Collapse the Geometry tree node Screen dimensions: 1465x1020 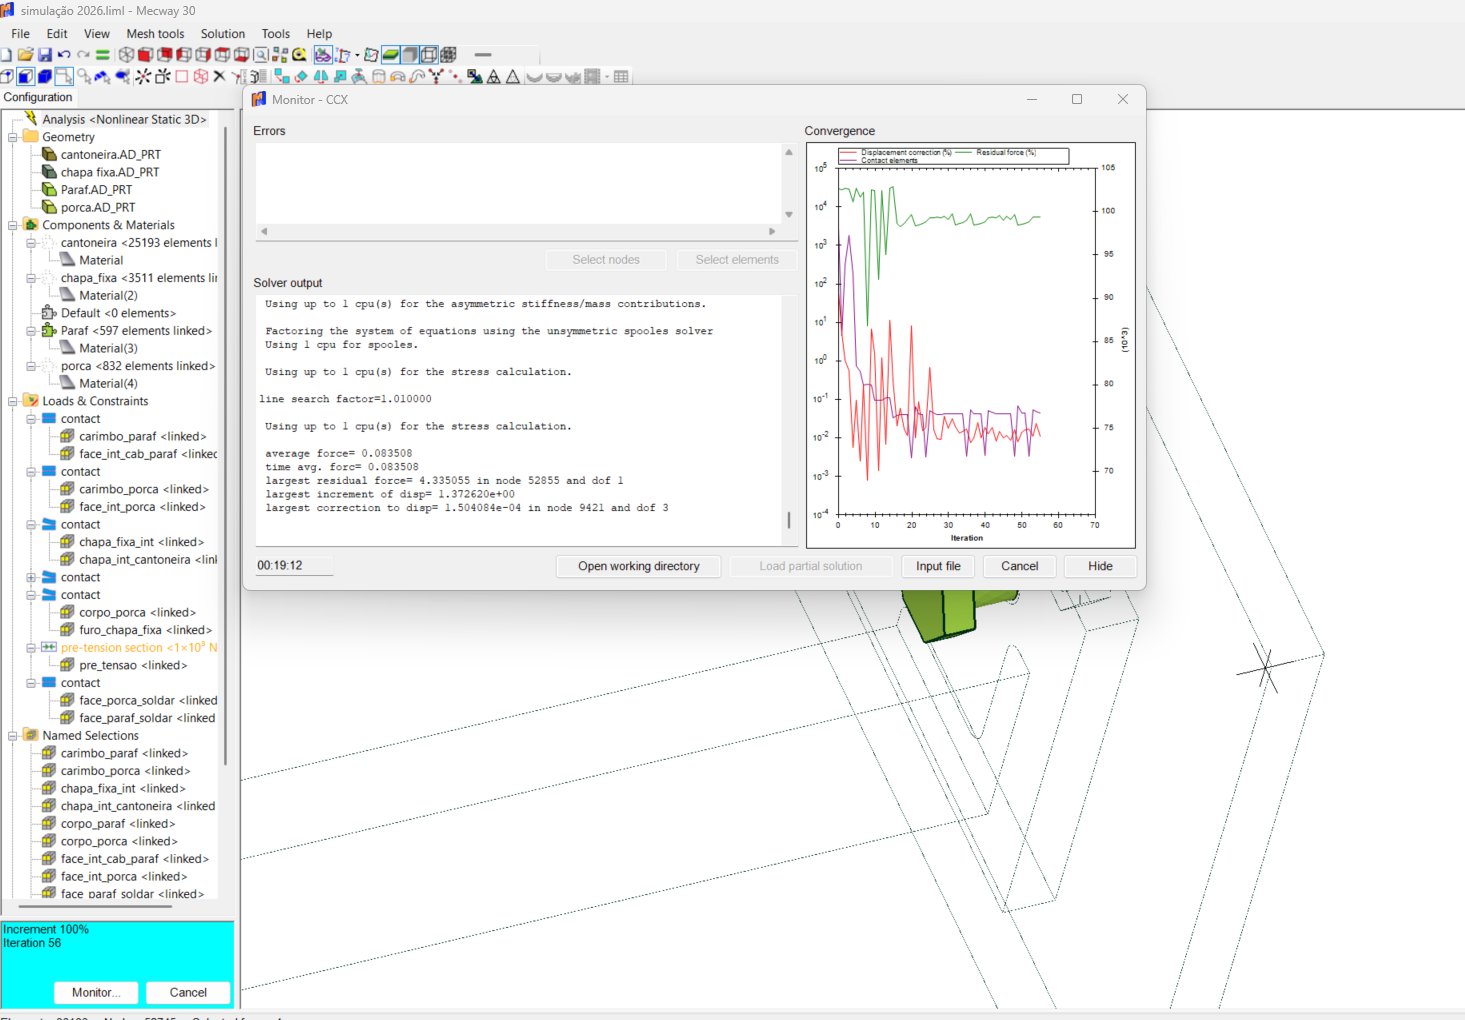(x=13, y=137)
